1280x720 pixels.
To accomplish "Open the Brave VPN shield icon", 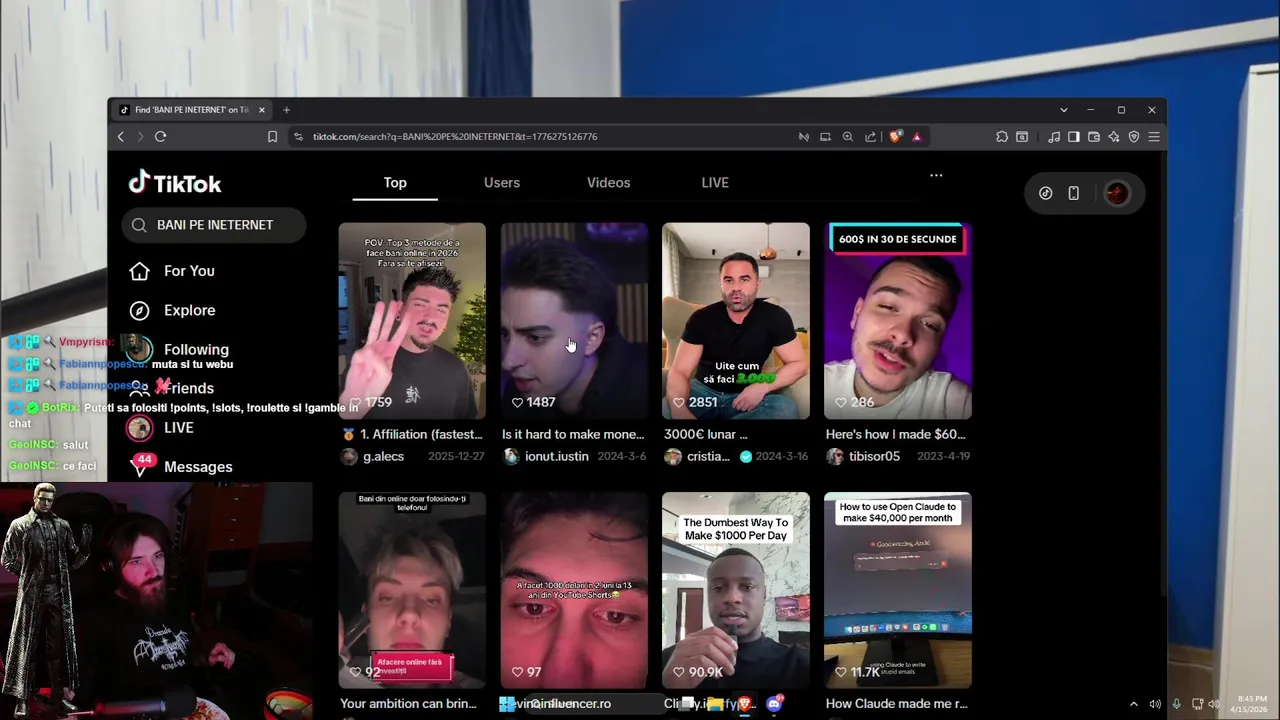I will click(x=1134, y=137).
